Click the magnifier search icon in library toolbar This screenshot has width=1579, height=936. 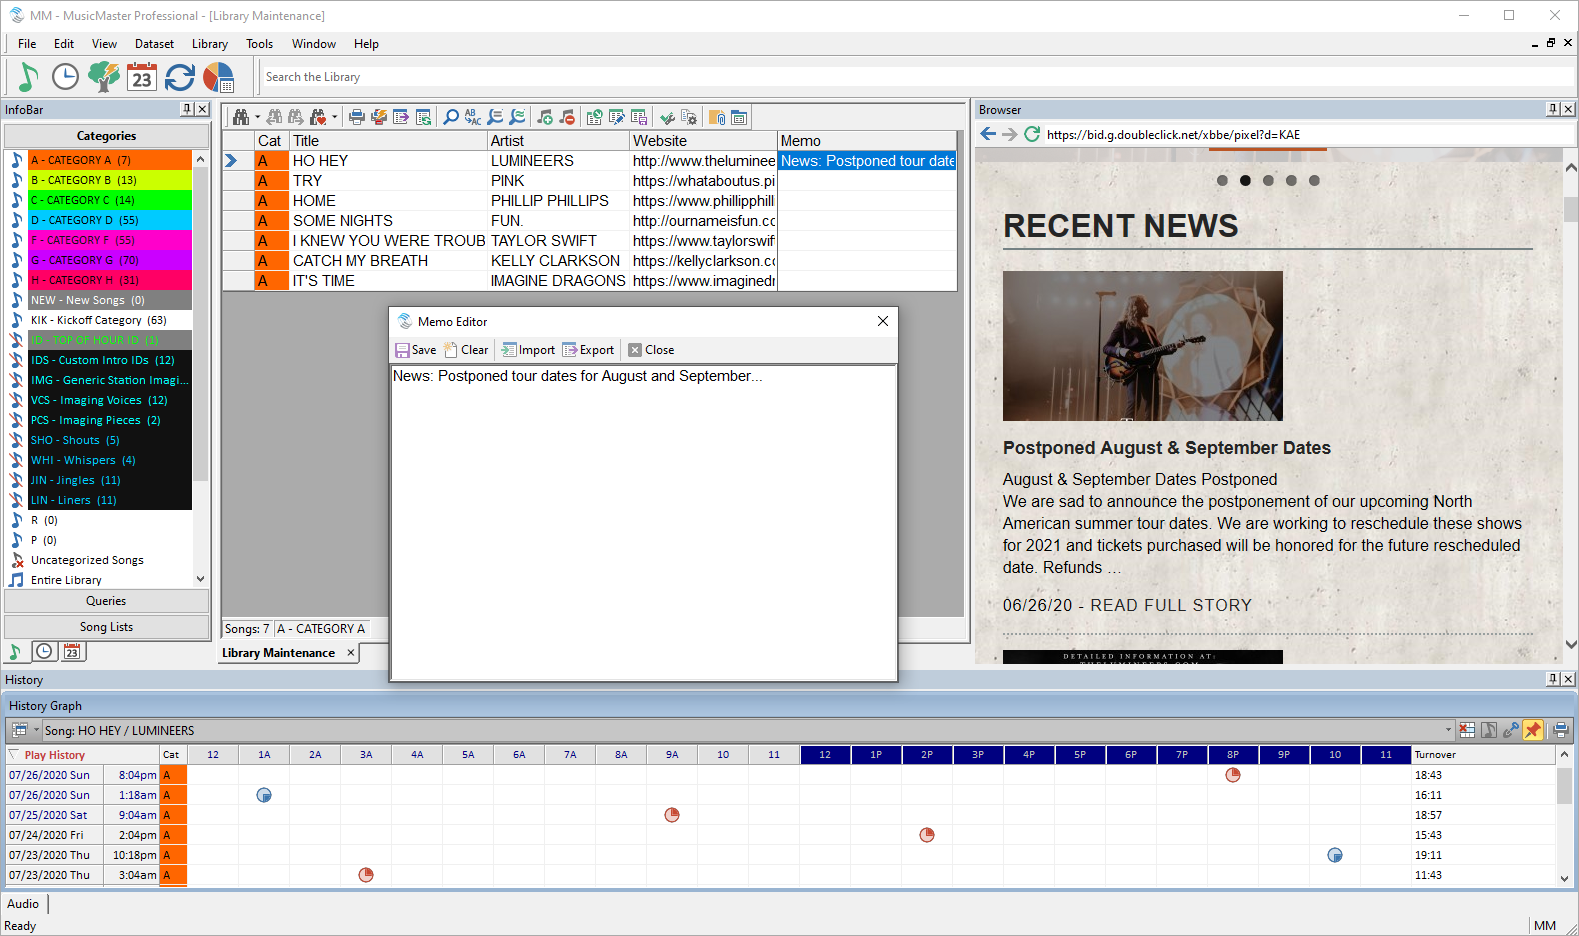[x=451, y=117]
